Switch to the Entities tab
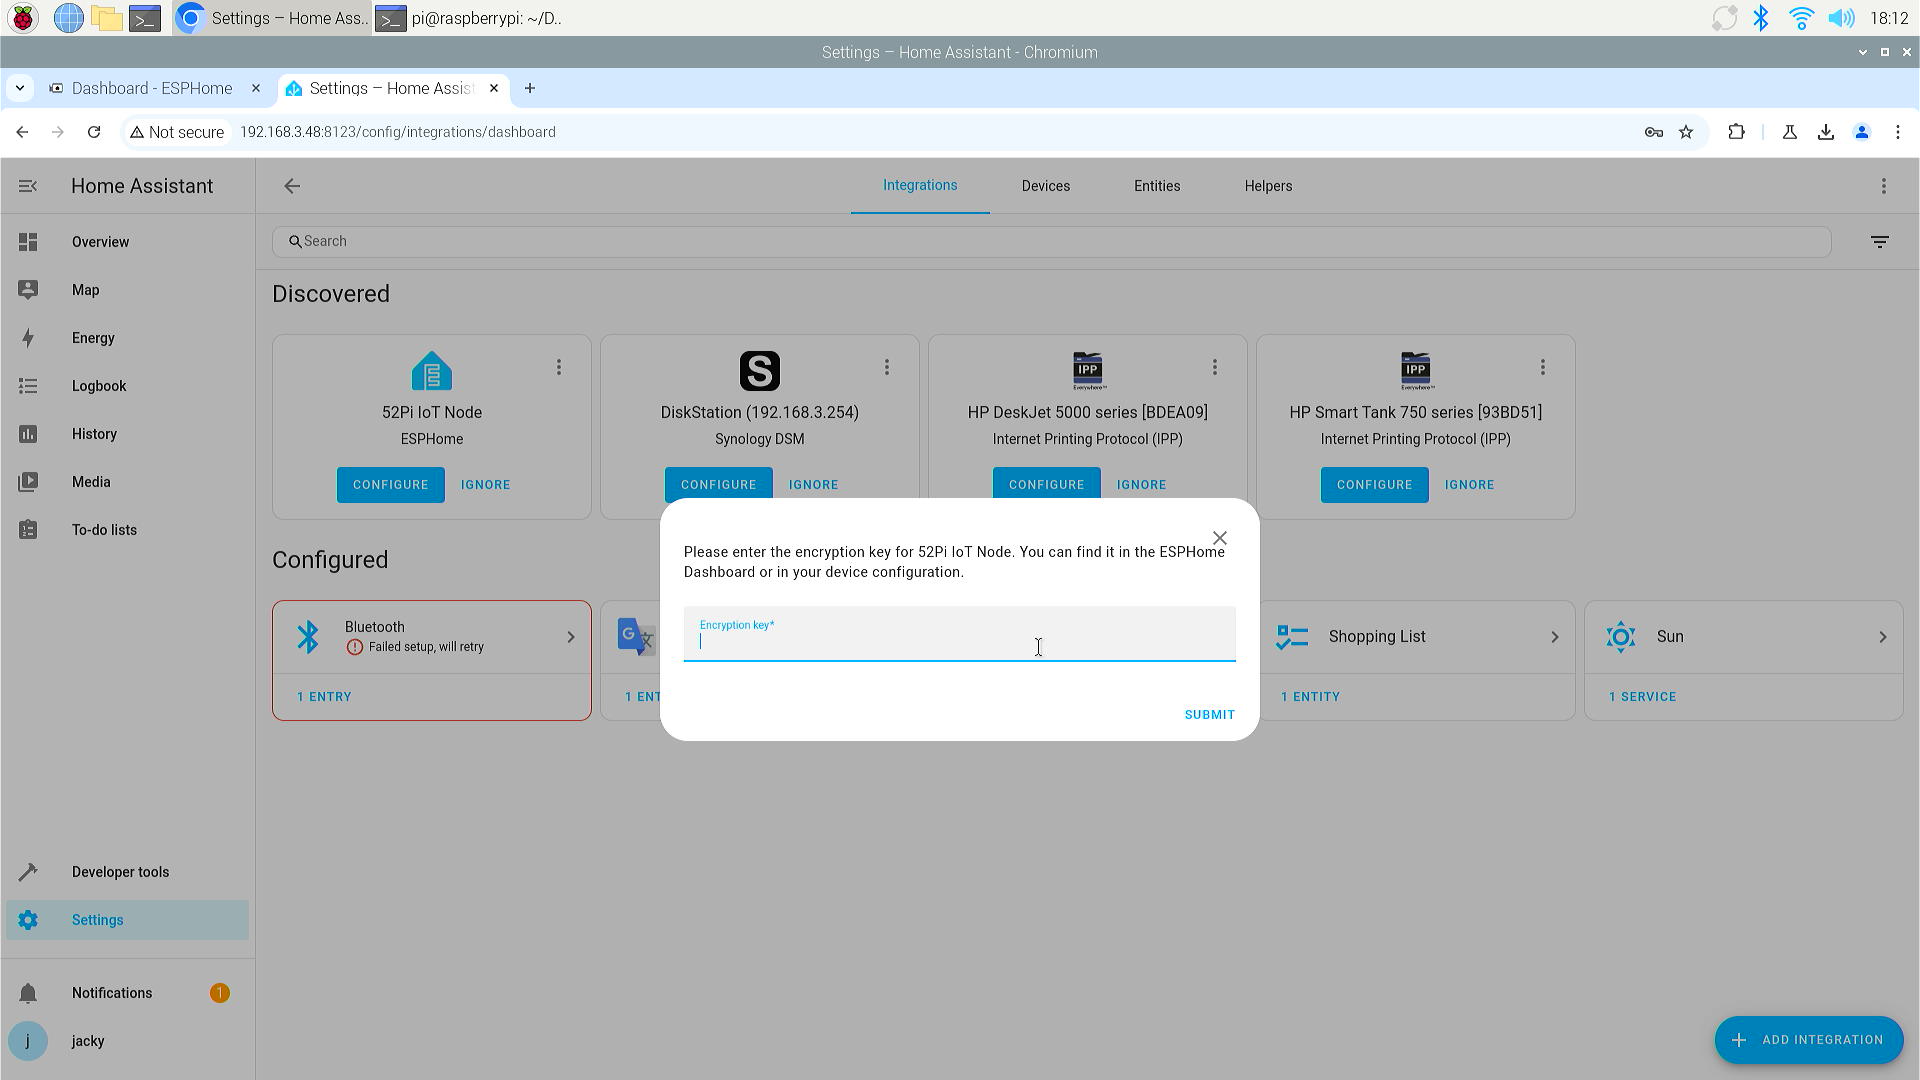This screenshot has height=1080, width=1920. (1157, 186)
